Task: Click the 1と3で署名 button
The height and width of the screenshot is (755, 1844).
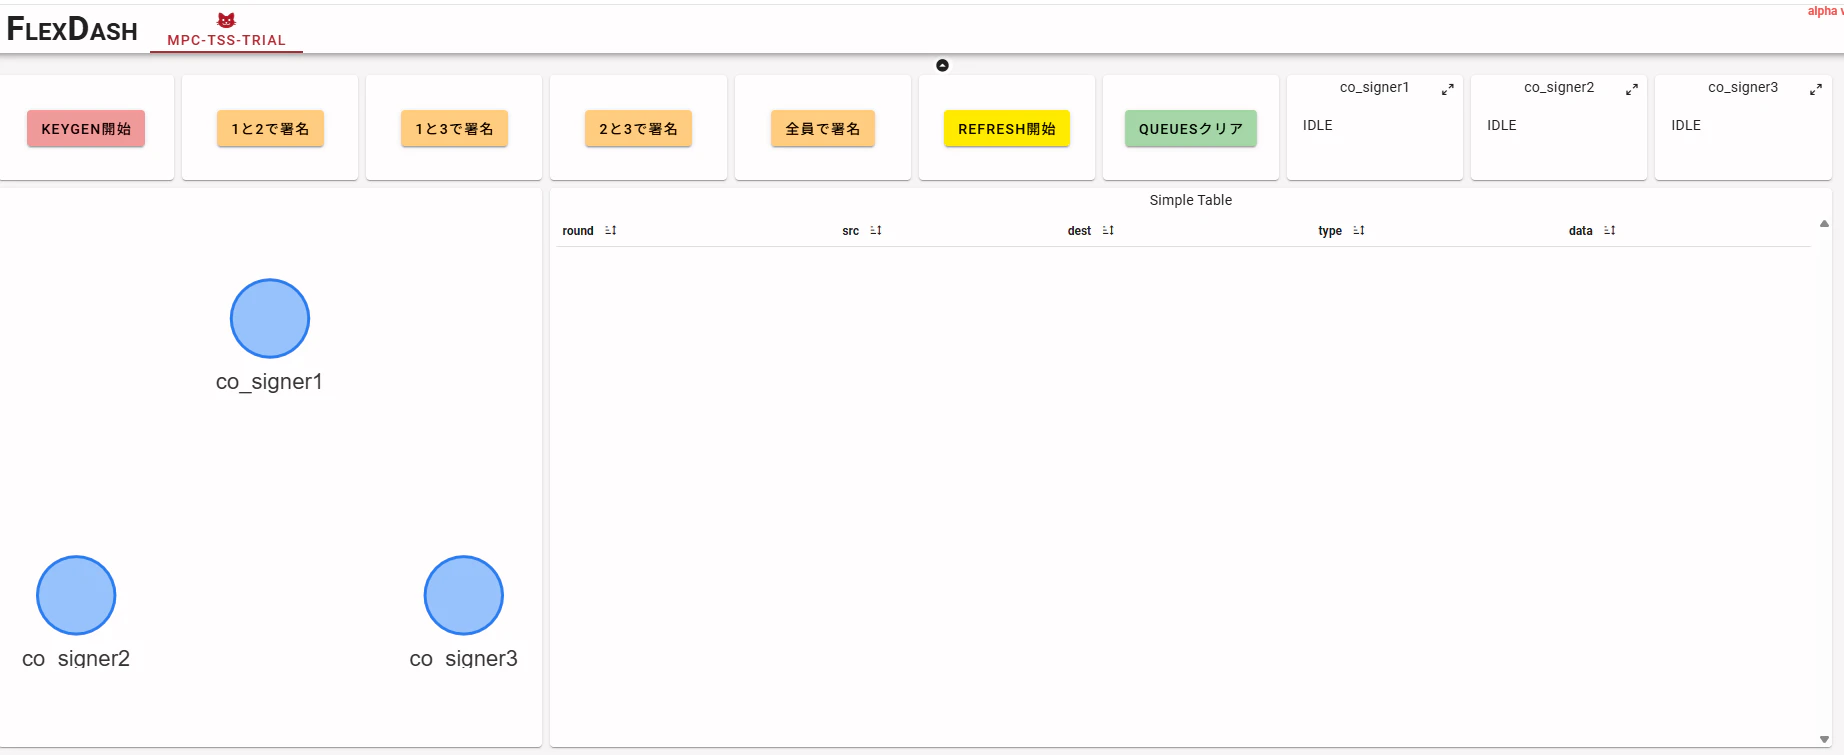Action: 454,129
